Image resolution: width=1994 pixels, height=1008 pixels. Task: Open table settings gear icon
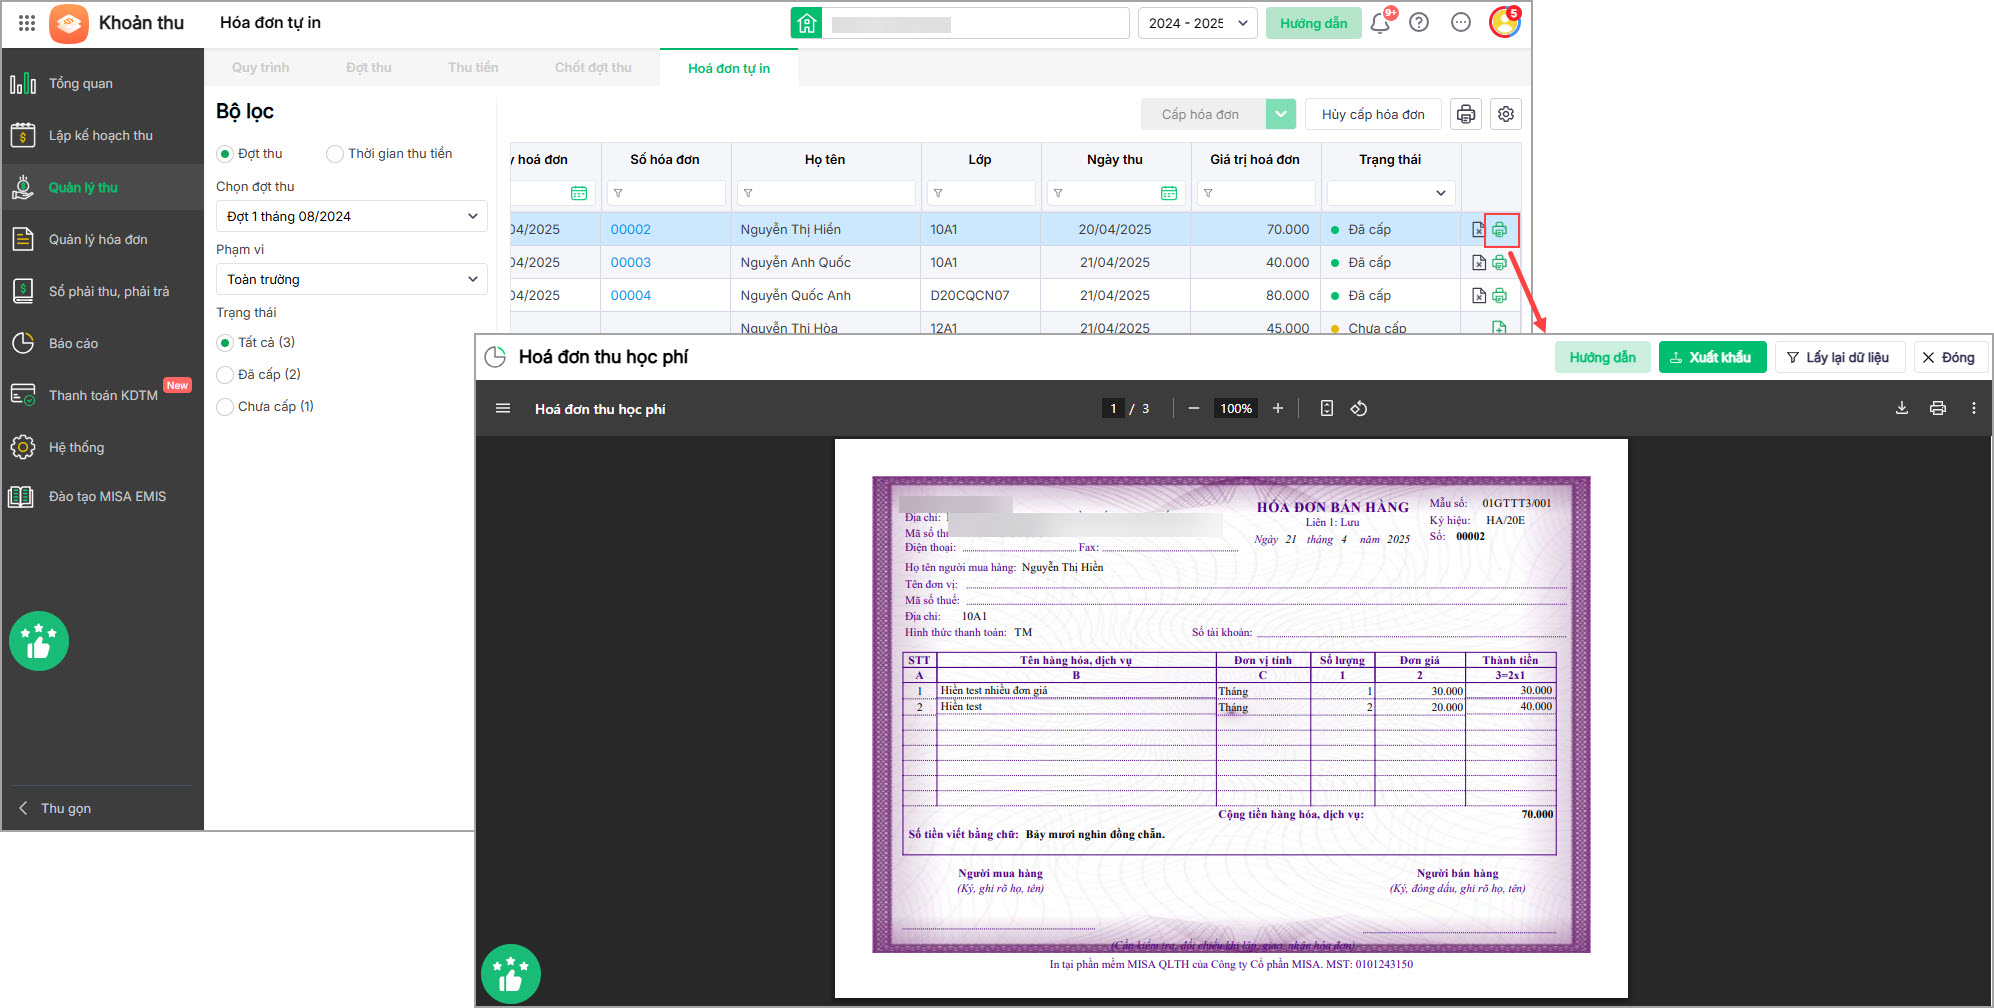pos(1506,114)
